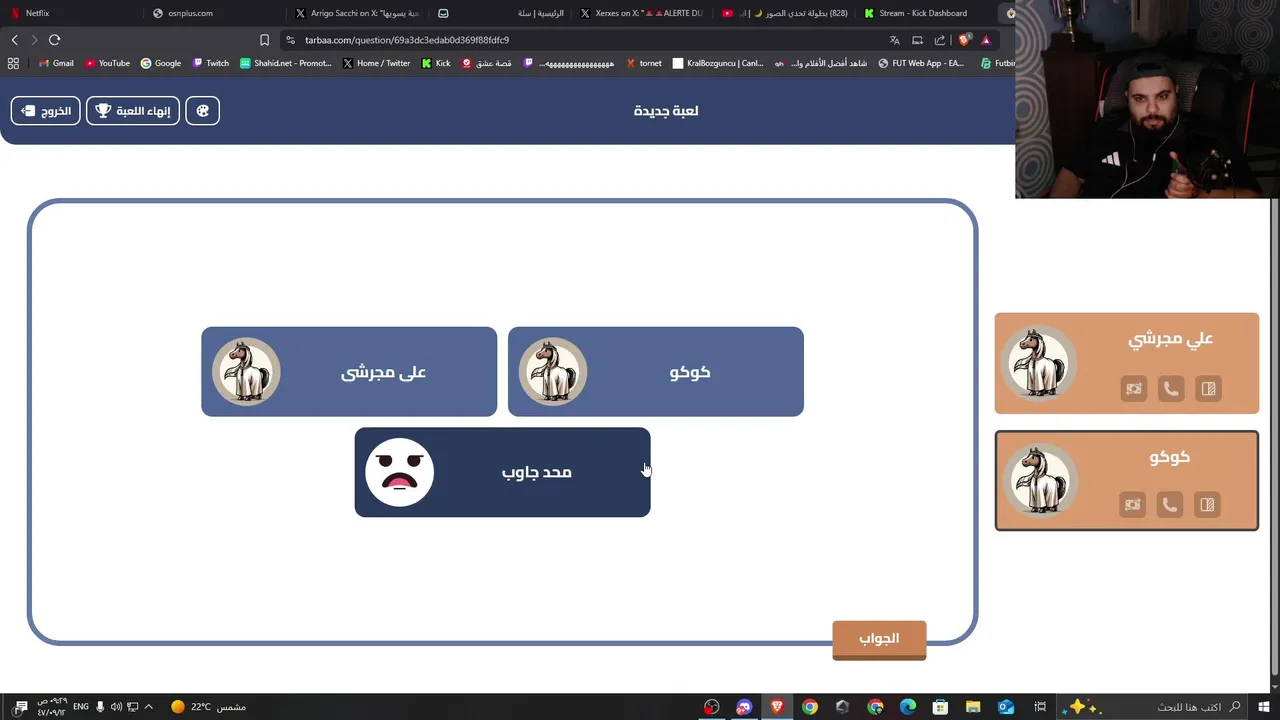The height and width of the screenshot is (720, 1280).
Task: Click the palette theme icon in header
Action: coord(202,111)
